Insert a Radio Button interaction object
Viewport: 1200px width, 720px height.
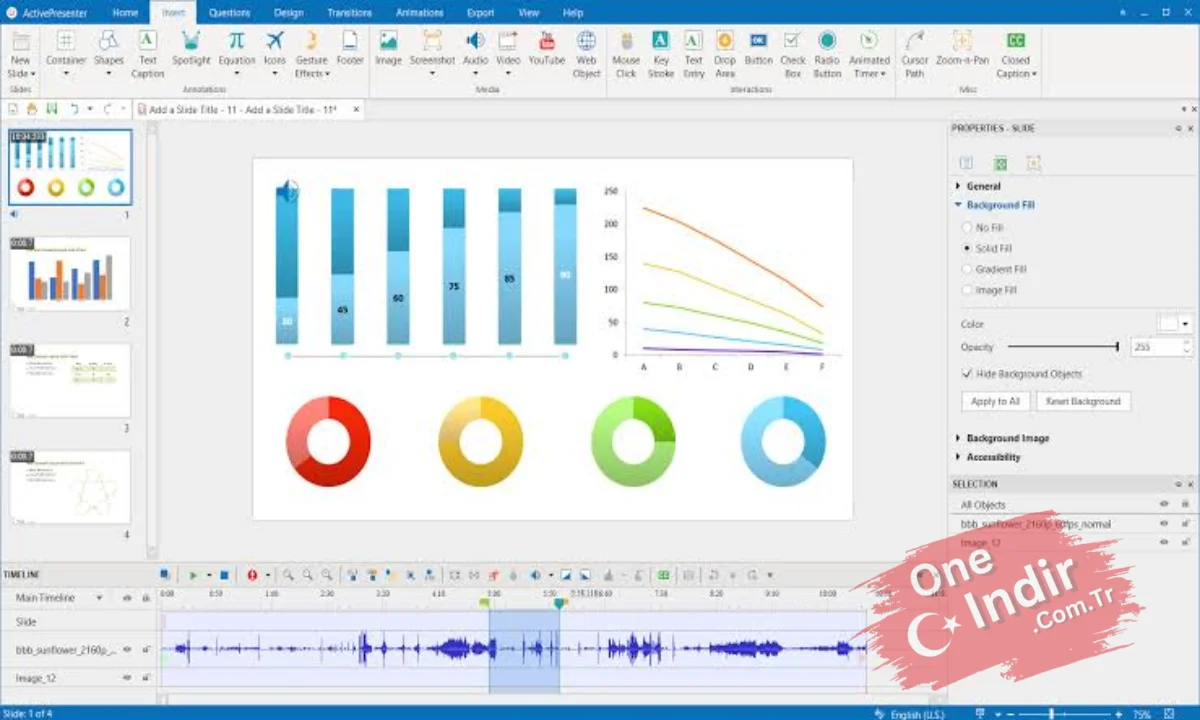click(827, 54)
